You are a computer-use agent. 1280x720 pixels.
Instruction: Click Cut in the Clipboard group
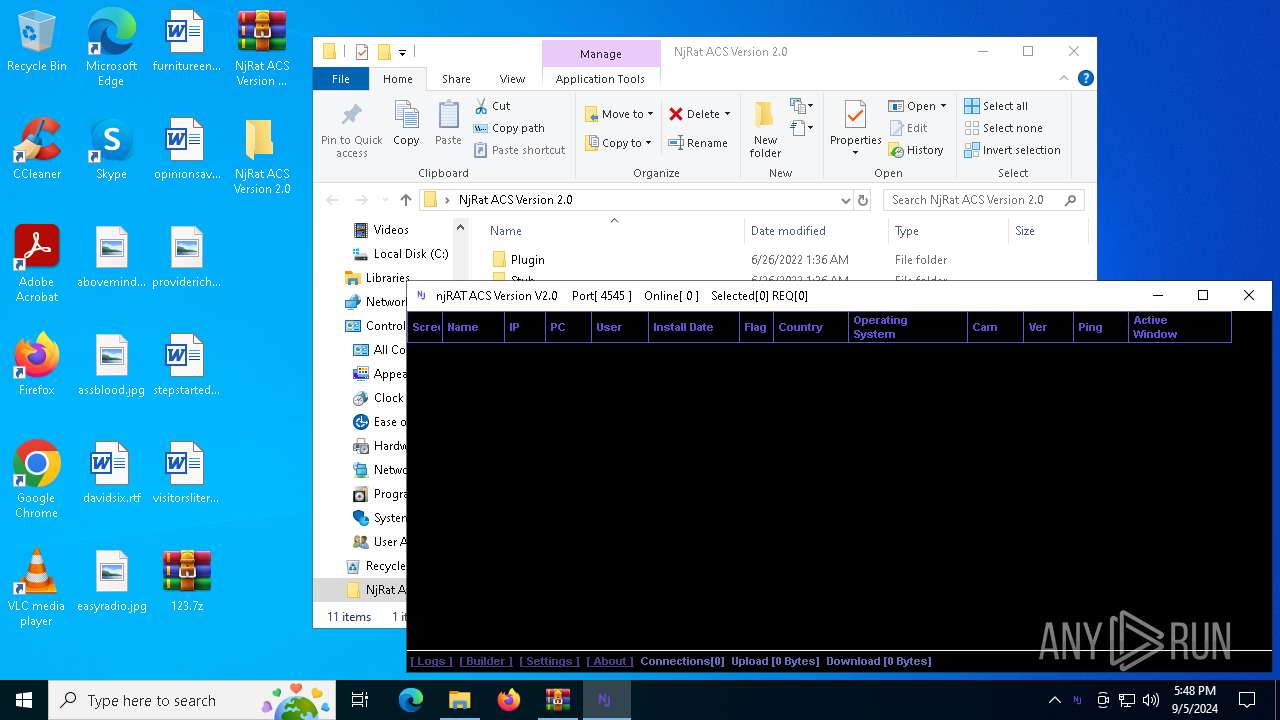[492, 106]
